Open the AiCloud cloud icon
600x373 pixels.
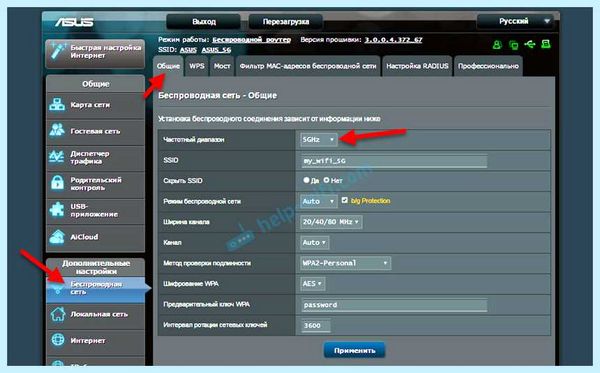(57, 237)
